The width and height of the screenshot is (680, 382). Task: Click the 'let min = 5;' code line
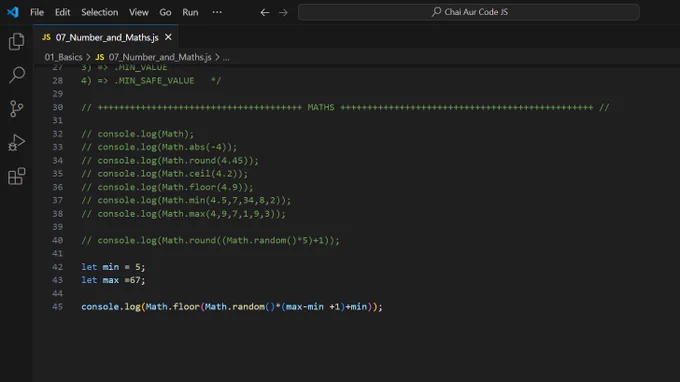tap(113, 267)
